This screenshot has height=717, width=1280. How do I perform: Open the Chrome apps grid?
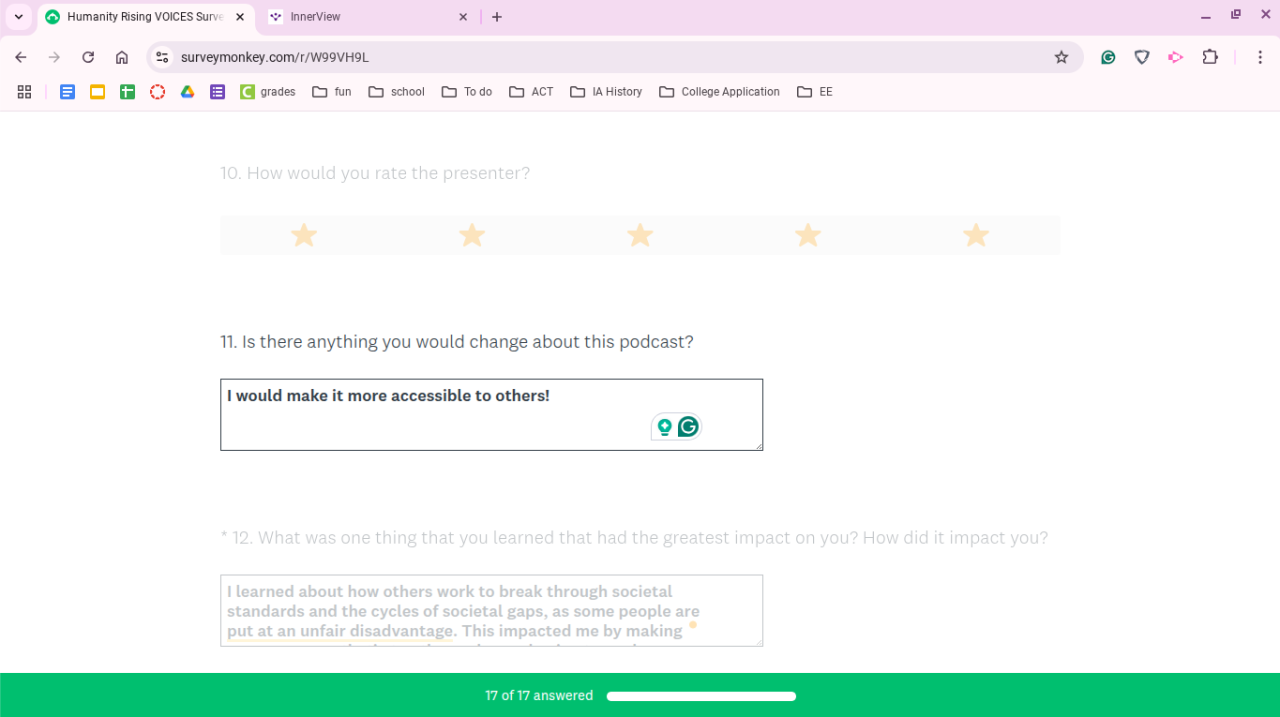[x=25, y=92]
